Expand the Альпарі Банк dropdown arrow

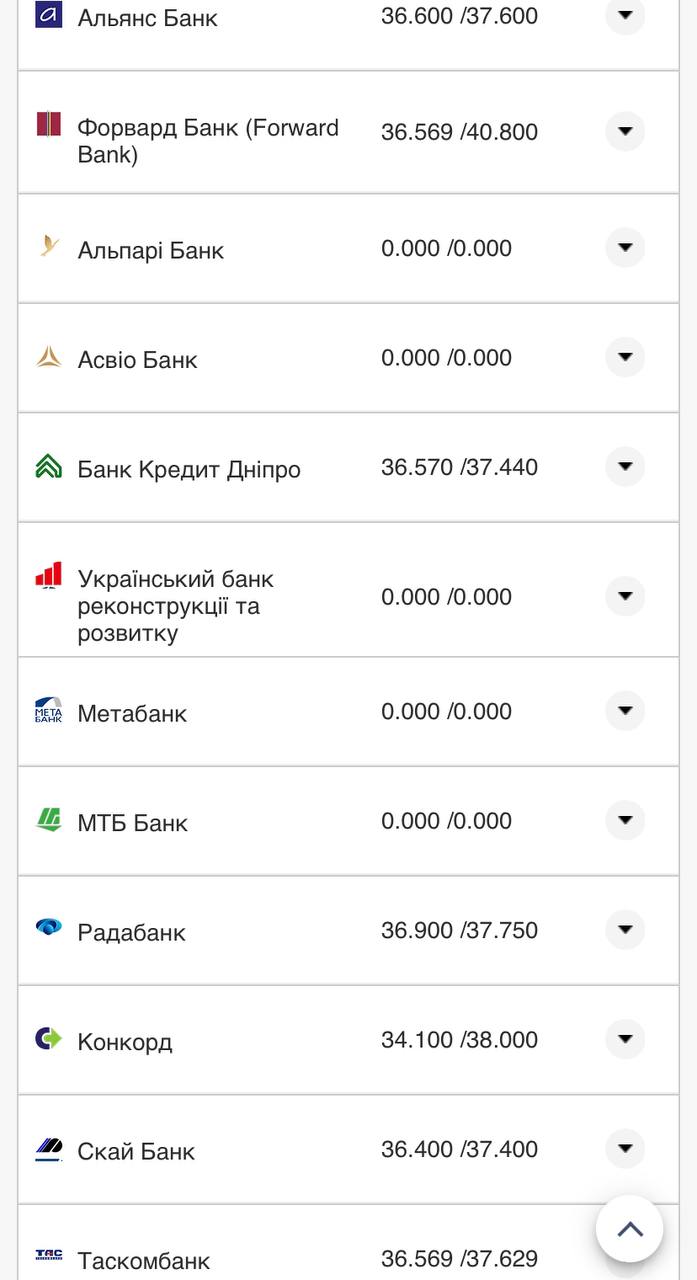coord(625,247)
